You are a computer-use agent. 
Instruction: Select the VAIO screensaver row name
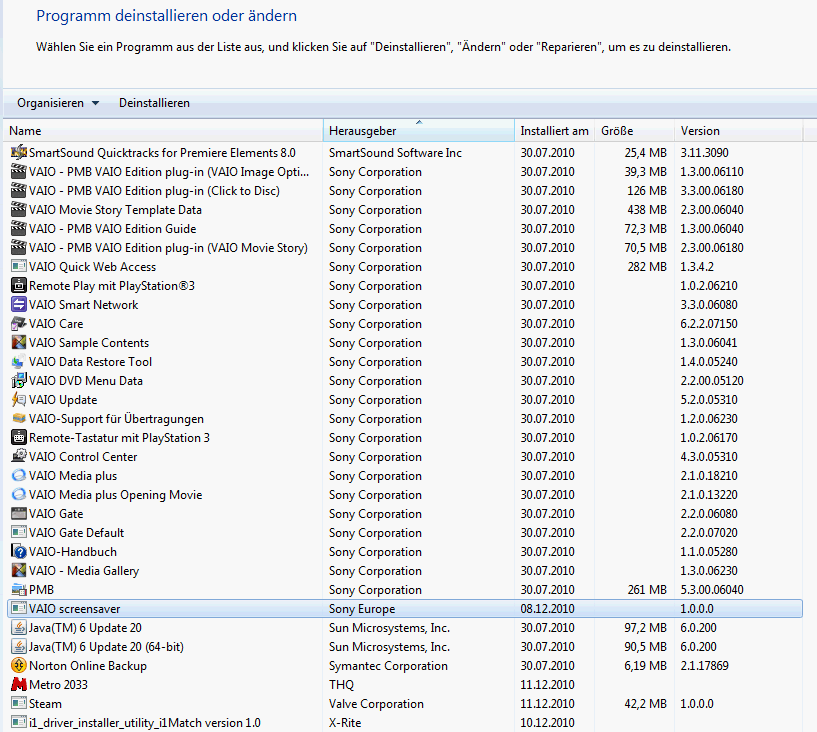pos(75,609)
